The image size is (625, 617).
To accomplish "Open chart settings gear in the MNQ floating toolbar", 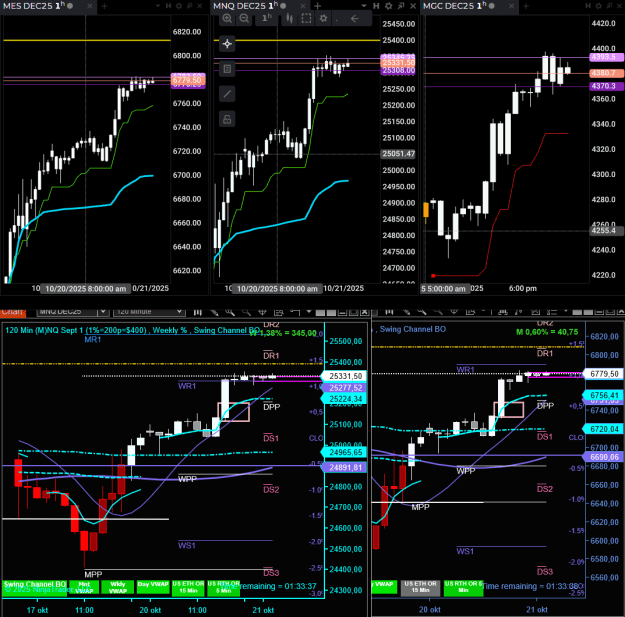I will [x=323, y=18].
